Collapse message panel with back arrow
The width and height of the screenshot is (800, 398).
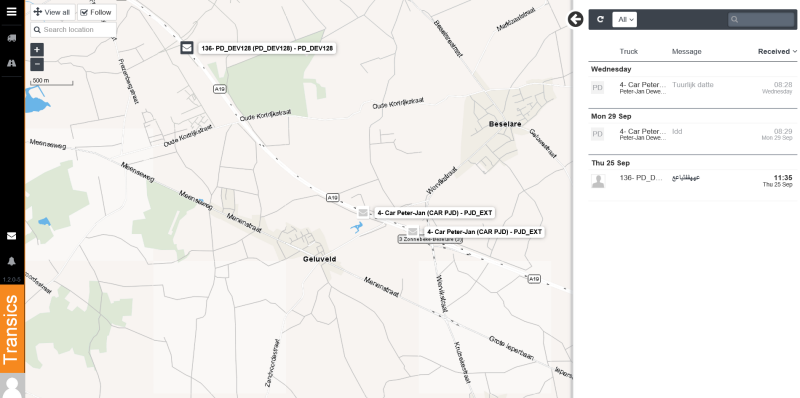(x=576, y=19)
